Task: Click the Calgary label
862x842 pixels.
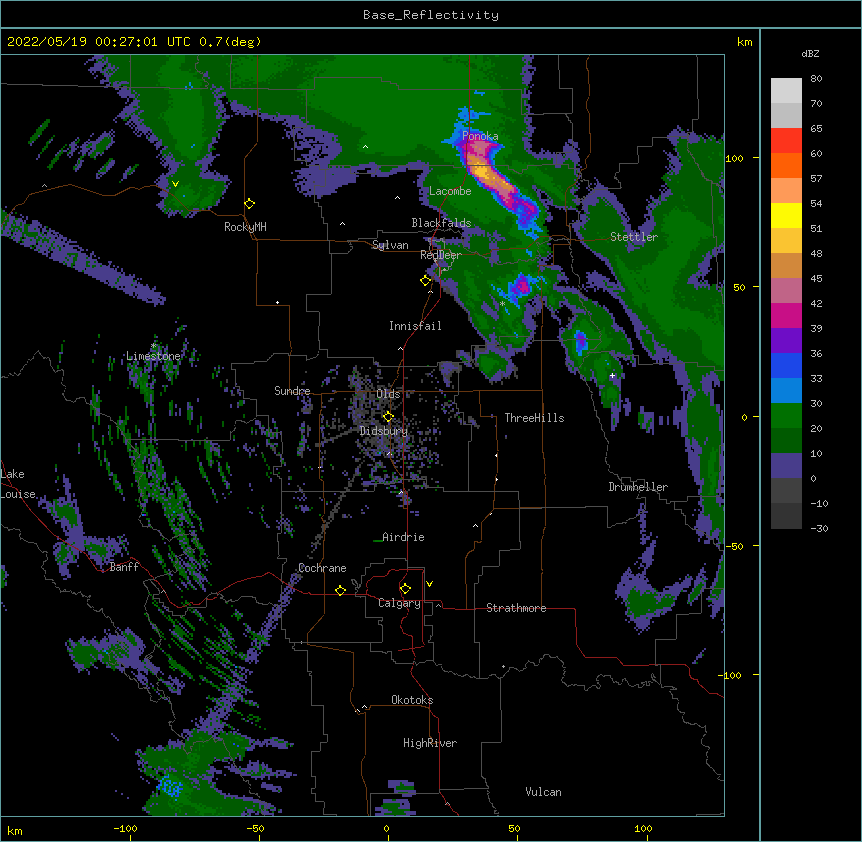Action: point(399,603)
